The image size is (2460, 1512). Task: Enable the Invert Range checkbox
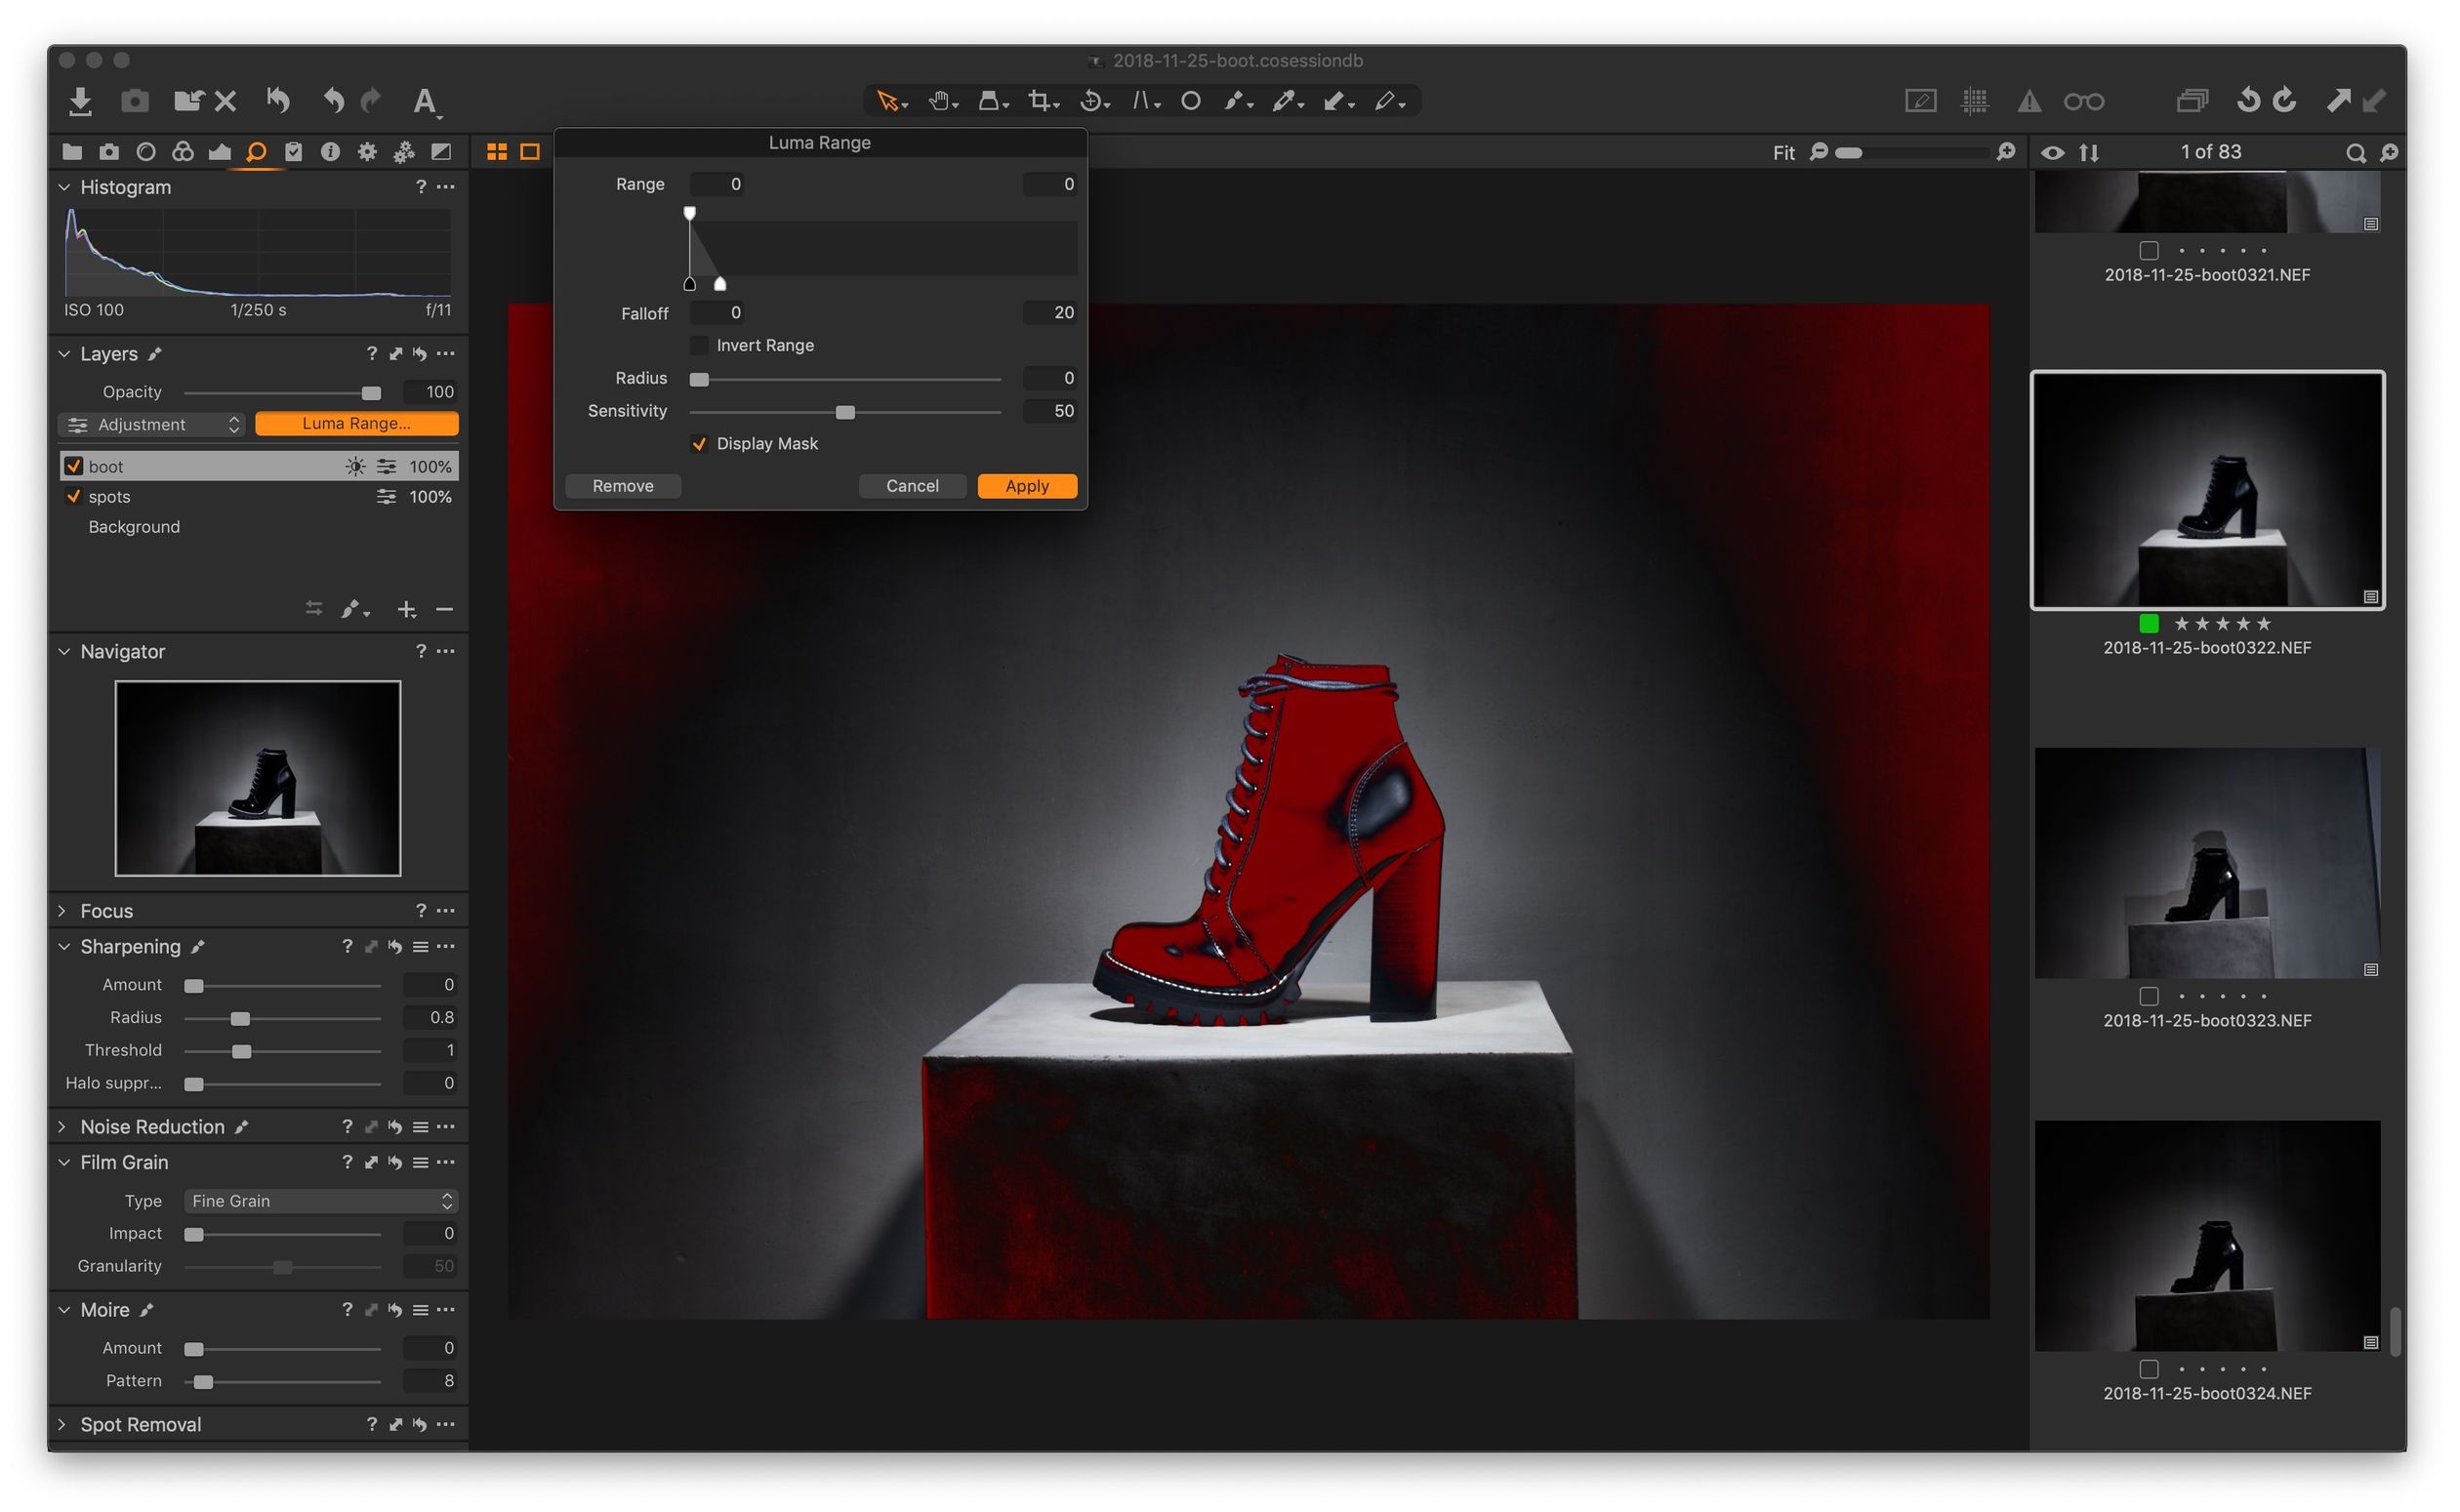coord(700,345)
